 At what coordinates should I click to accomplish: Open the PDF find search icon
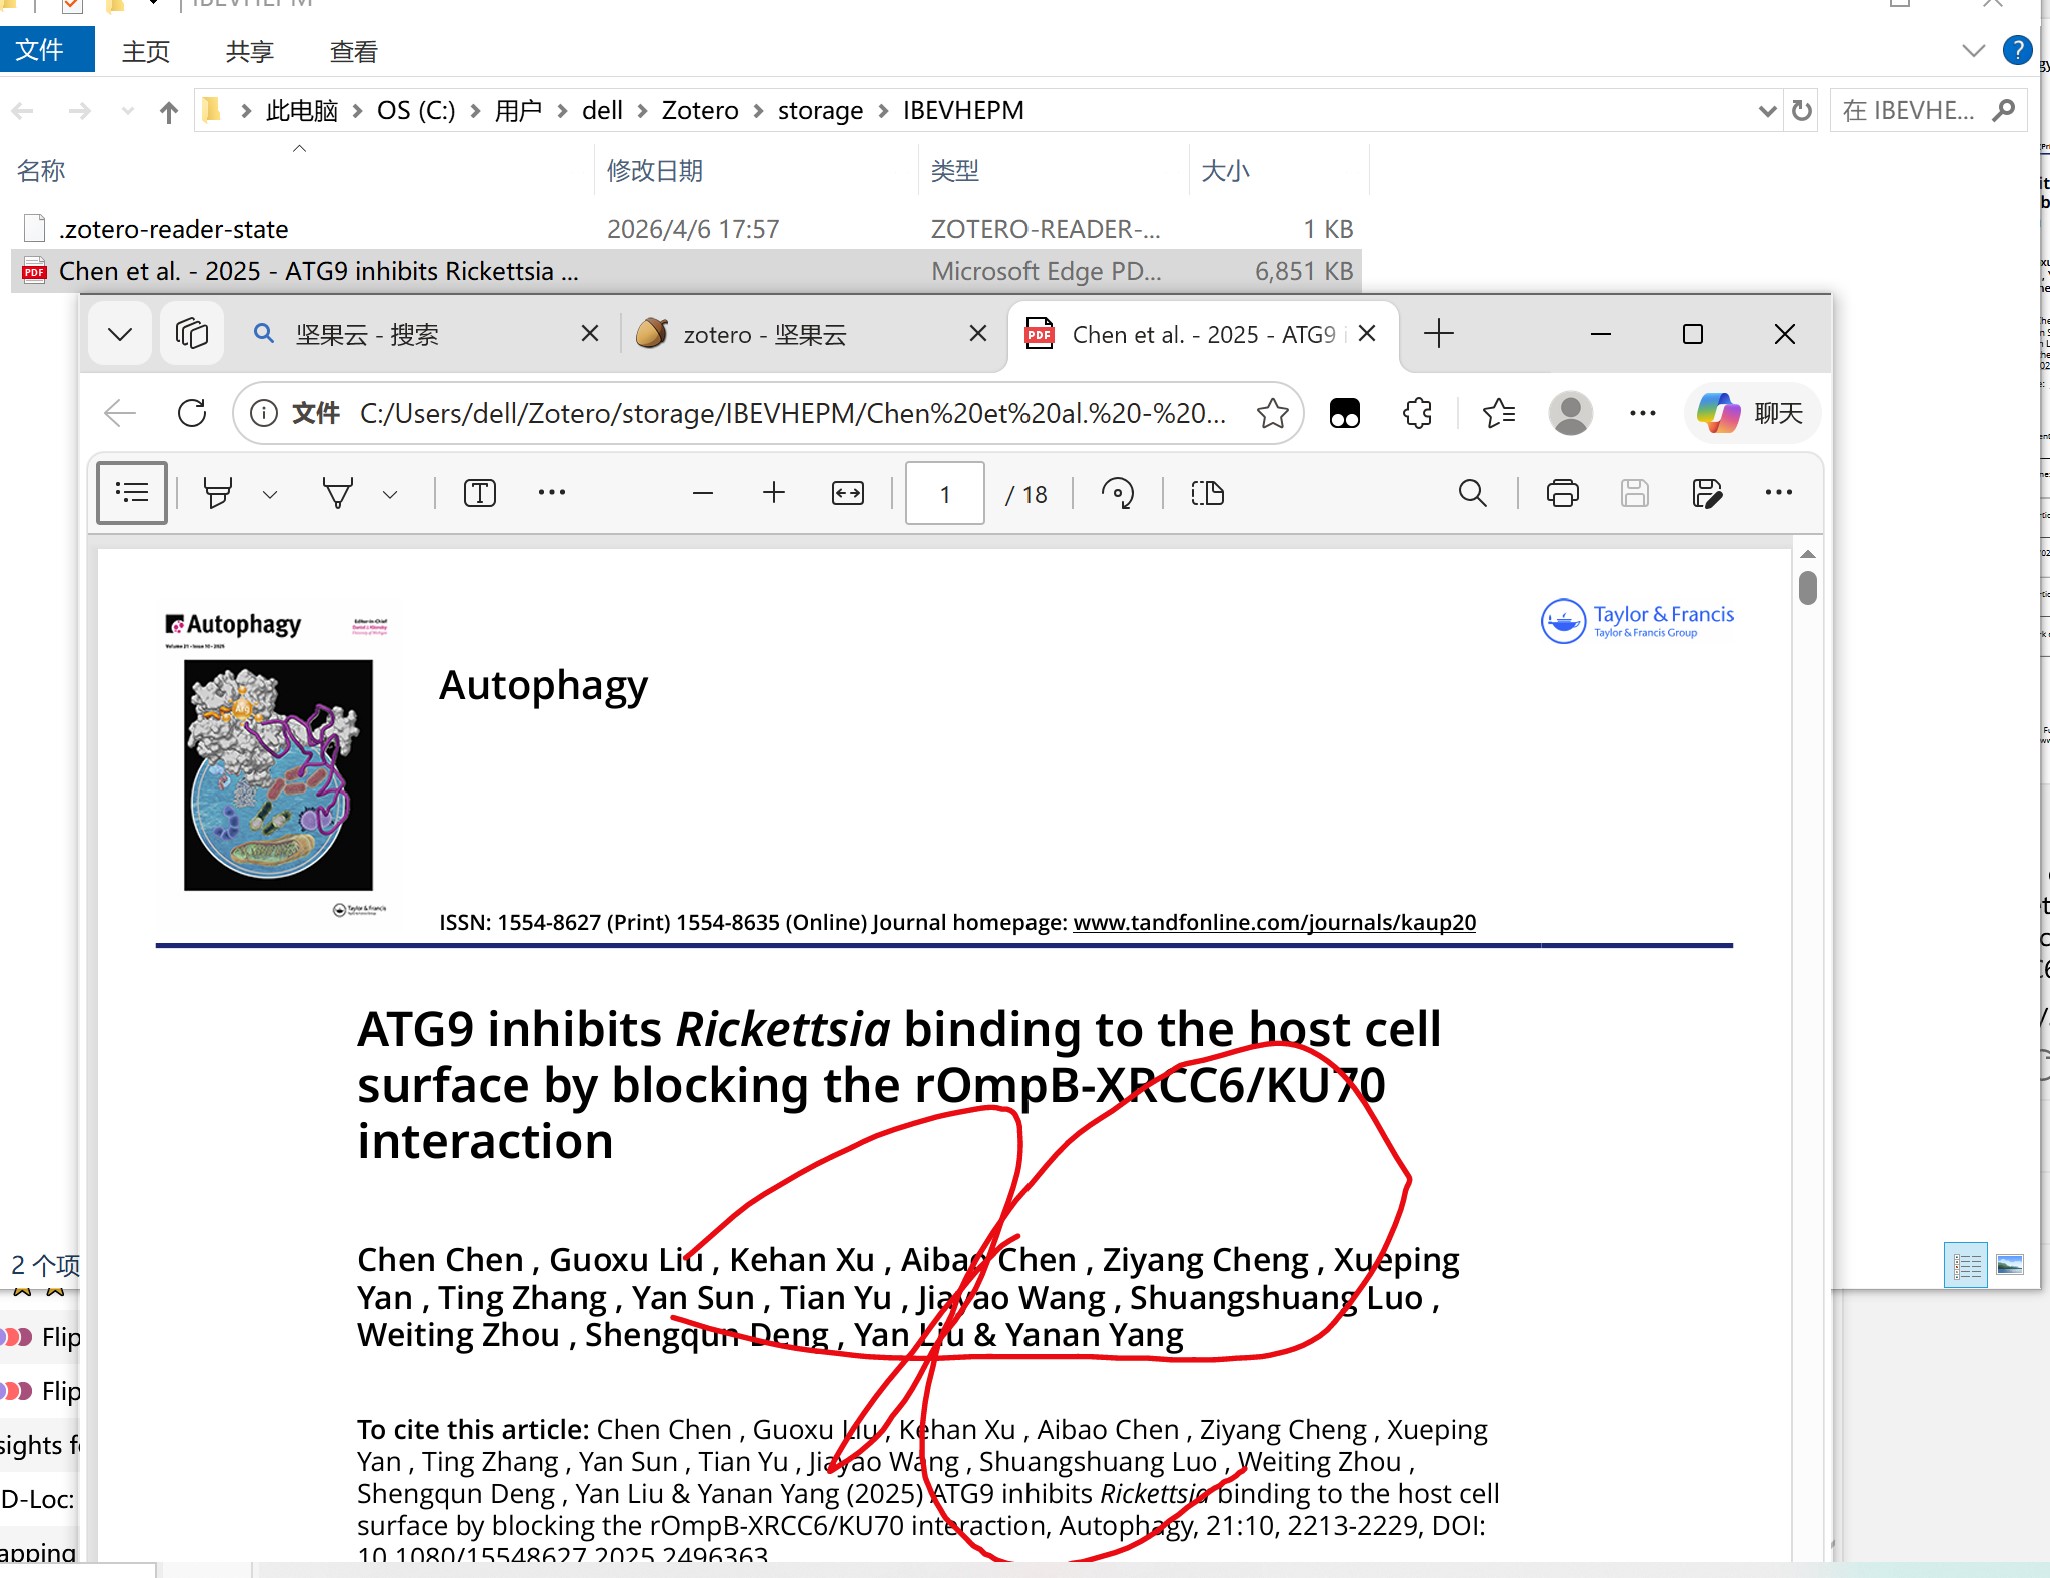pyautogui.click(x=1472, y=493)
